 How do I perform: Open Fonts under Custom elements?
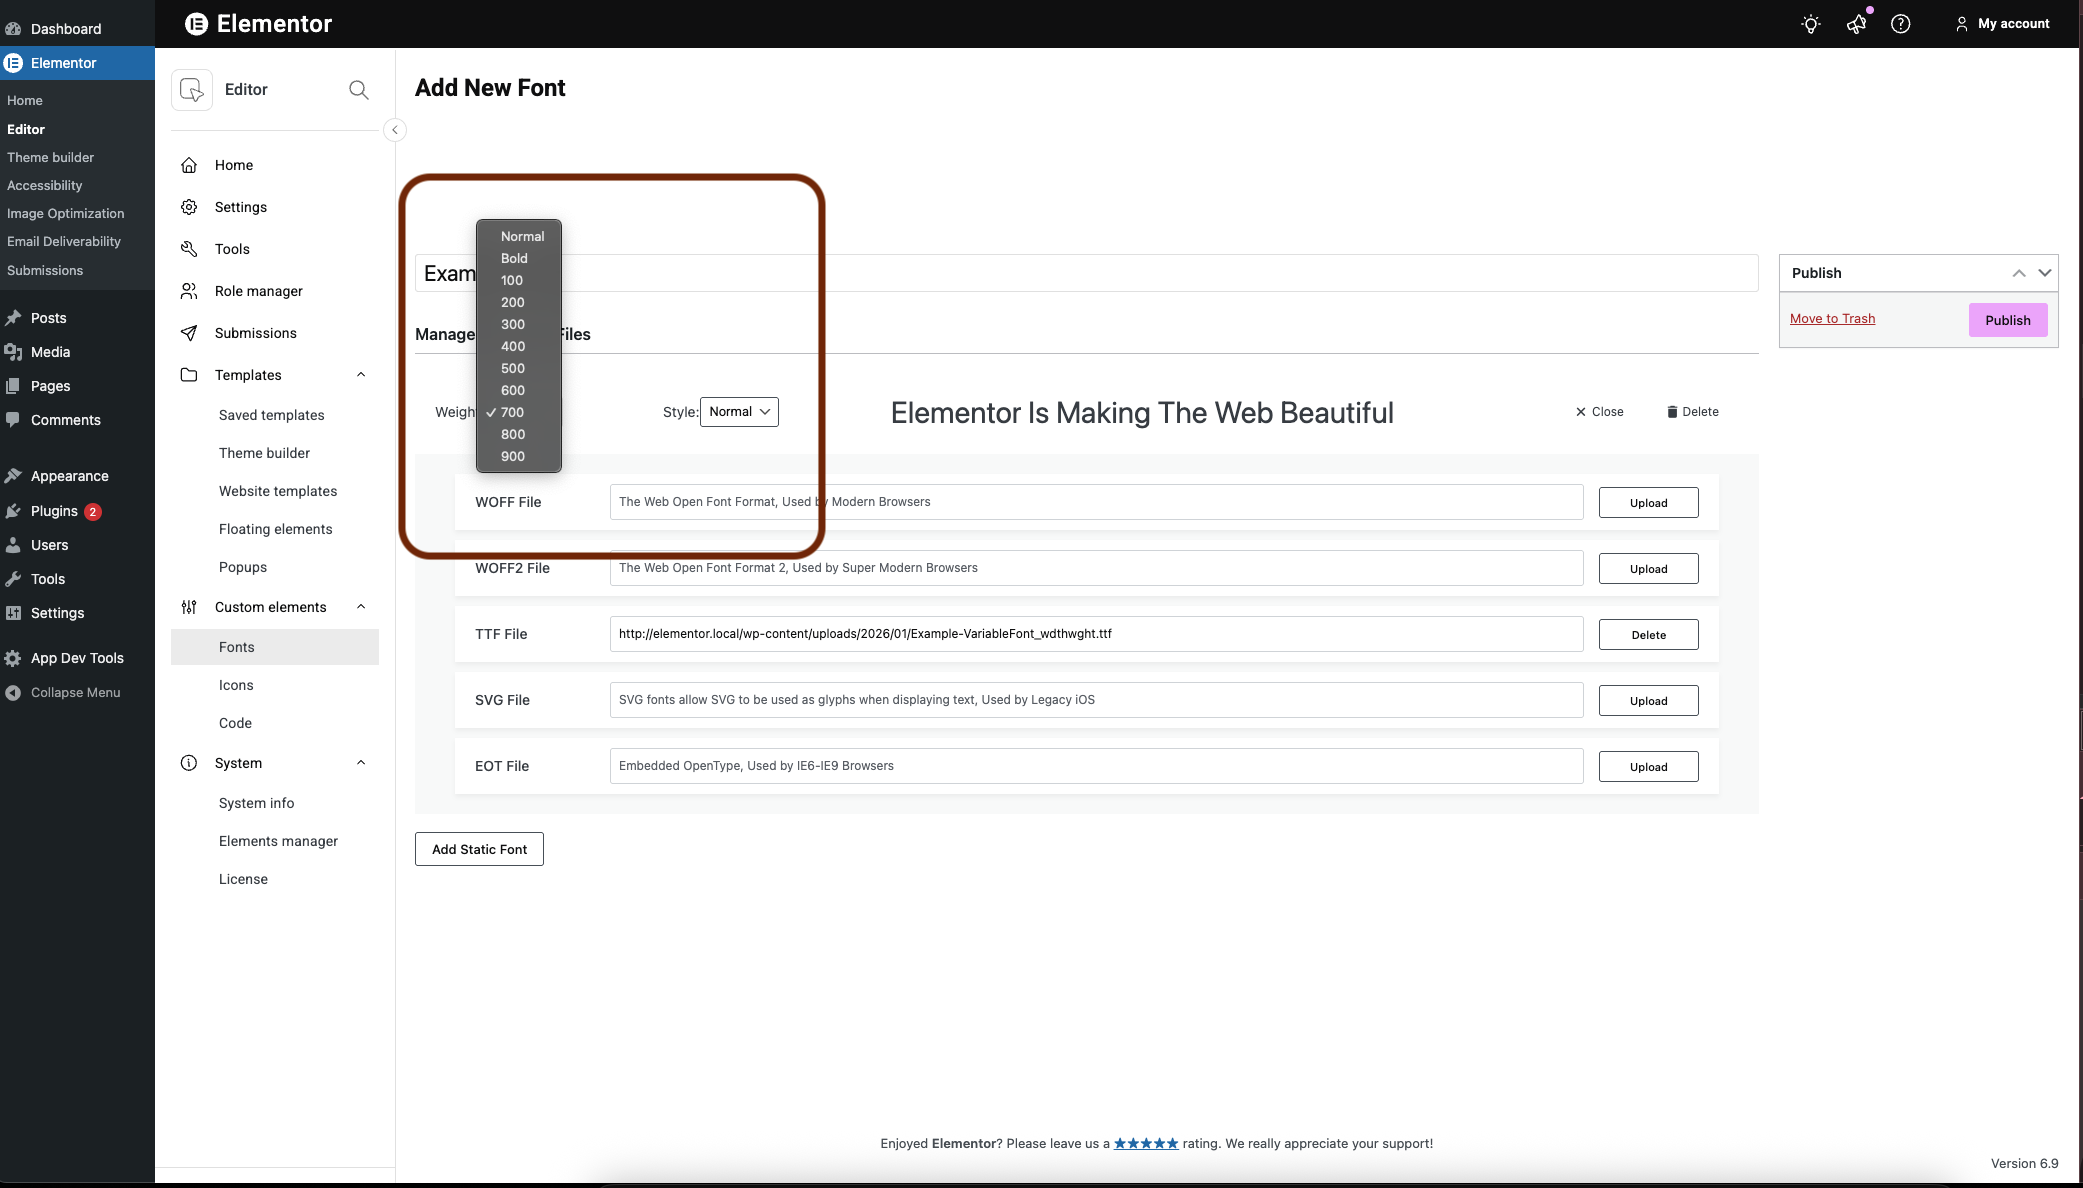coord(275,647)
